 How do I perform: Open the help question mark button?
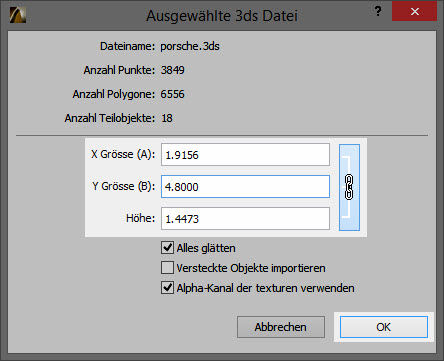[x=378, y=11]
